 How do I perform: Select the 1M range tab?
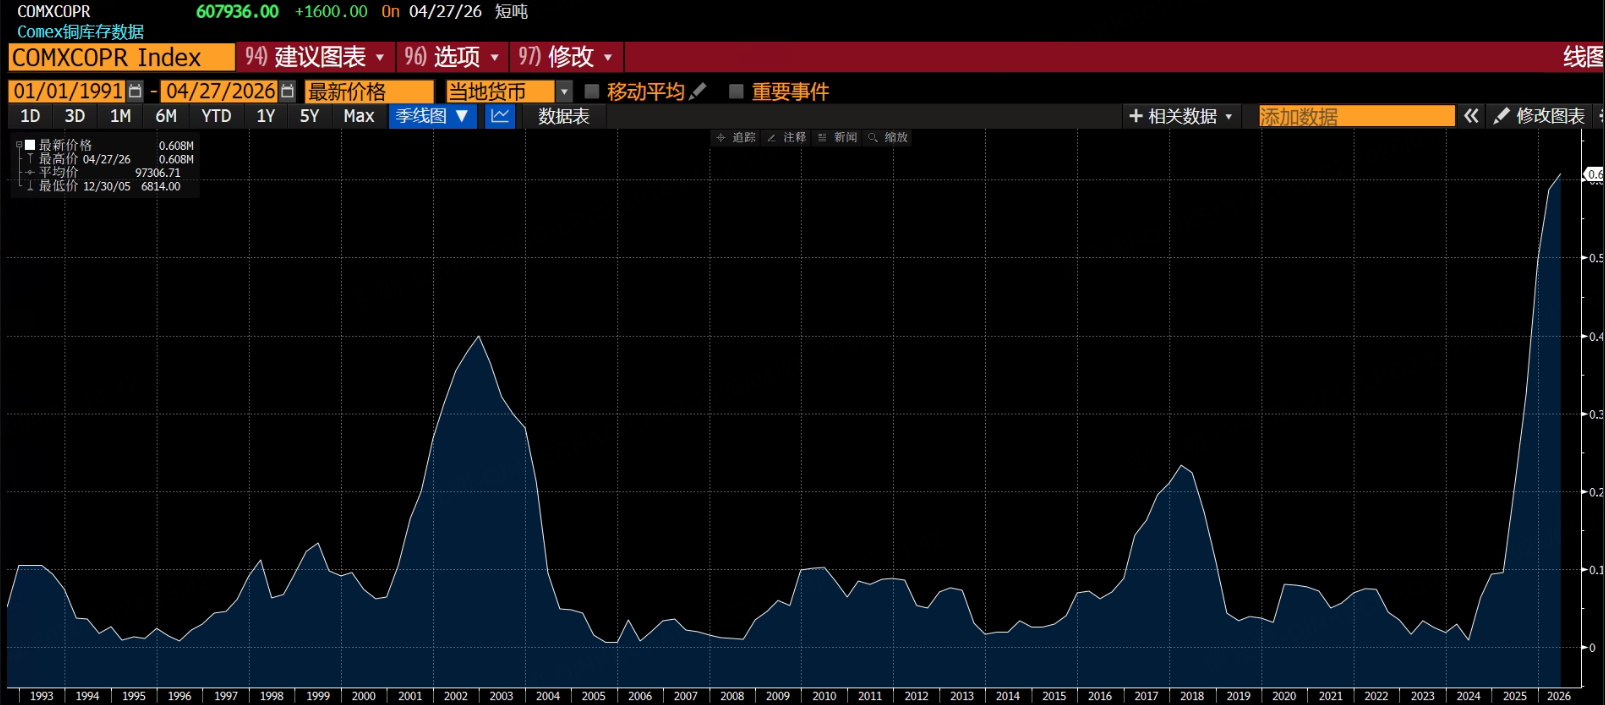(x=121, y=116)
